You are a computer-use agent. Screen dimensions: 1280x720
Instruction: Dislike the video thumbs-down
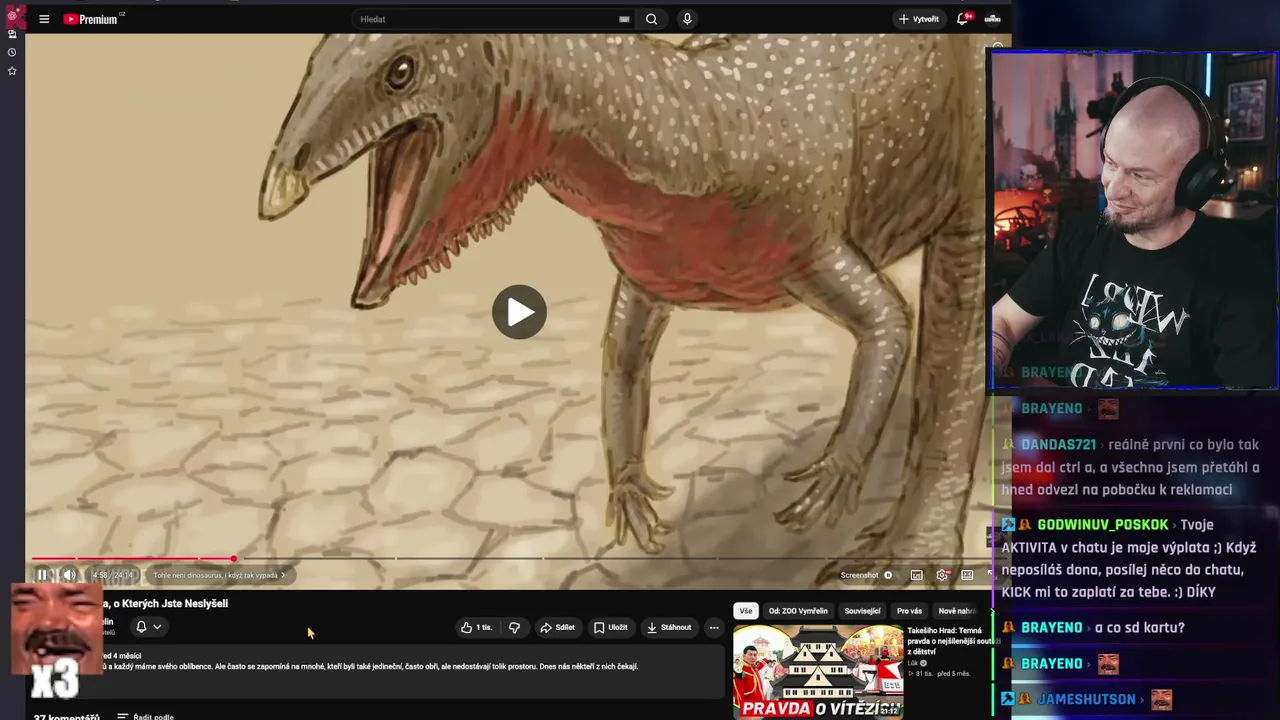pos(514,627)
